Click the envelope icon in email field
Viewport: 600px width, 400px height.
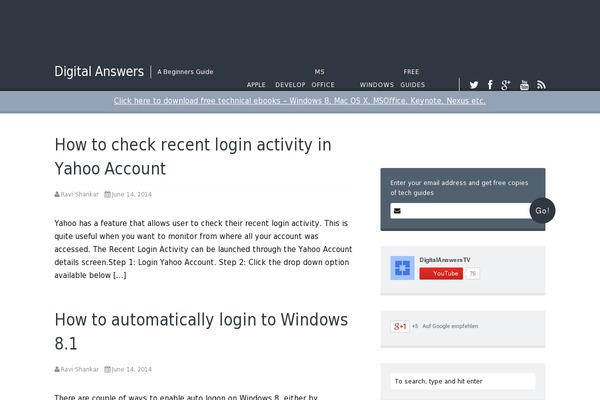[397, 211]
